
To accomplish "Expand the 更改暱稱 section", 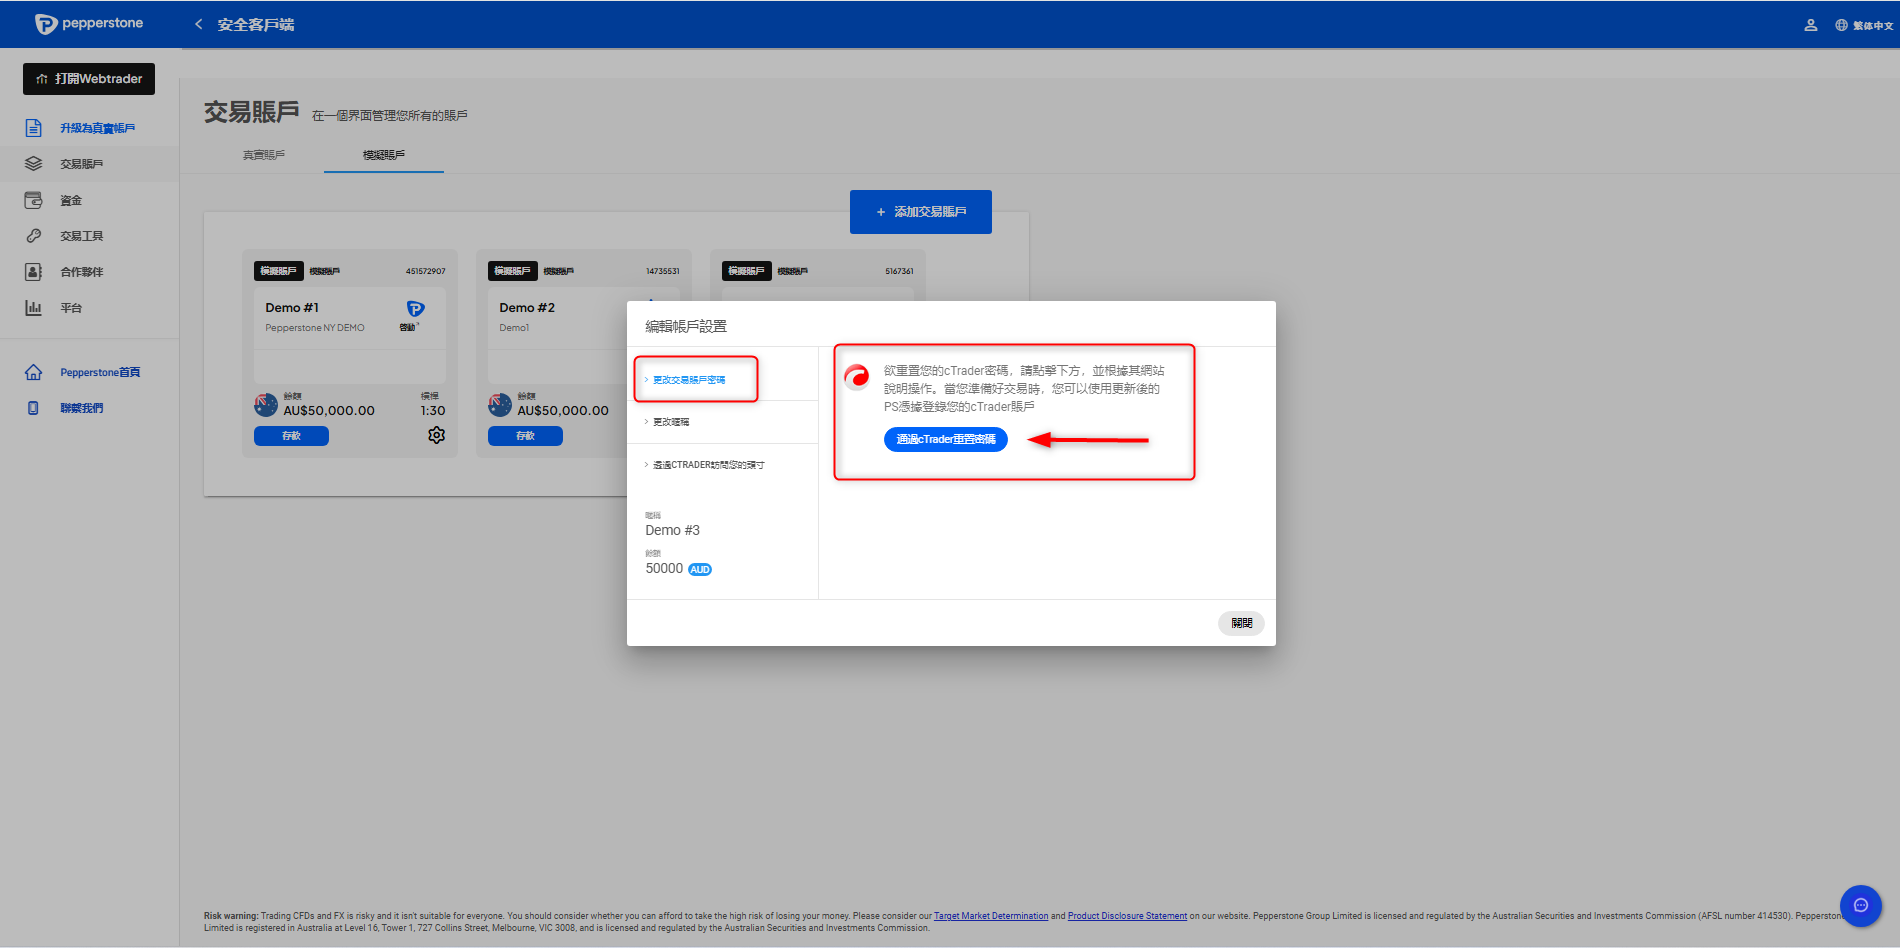I will coord(671,422).
